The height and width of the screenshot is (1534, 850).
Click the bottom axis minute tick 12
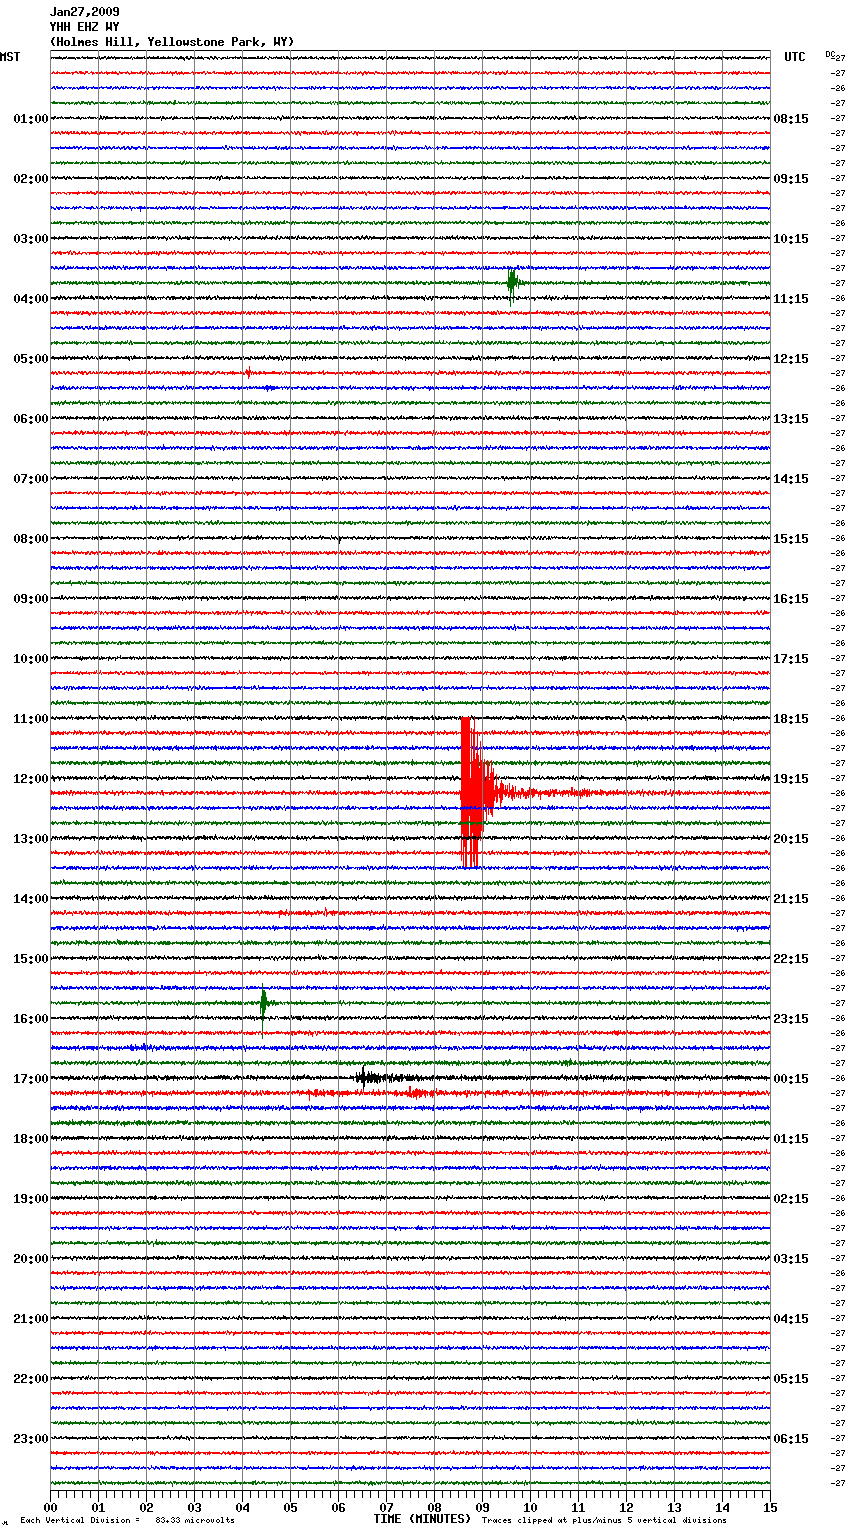click(626, 1507)
